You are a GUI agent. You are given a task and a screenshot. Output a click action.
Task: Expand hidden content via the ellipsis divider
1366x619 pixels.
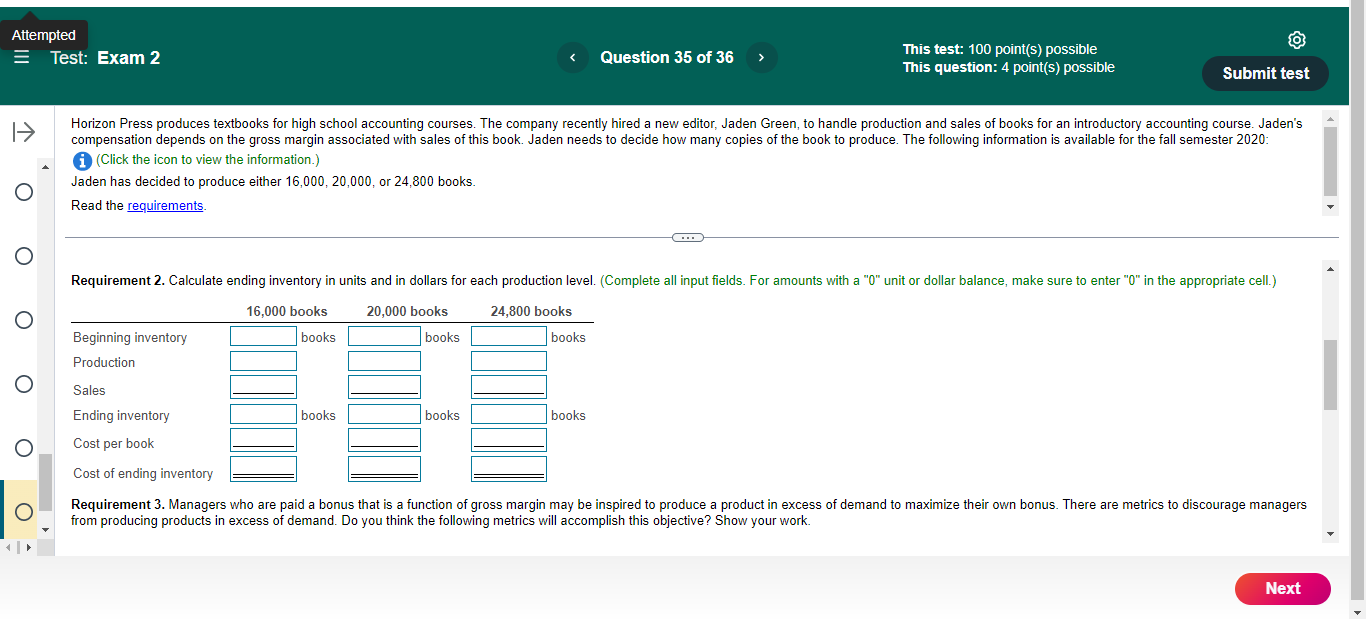coord(687,237)
